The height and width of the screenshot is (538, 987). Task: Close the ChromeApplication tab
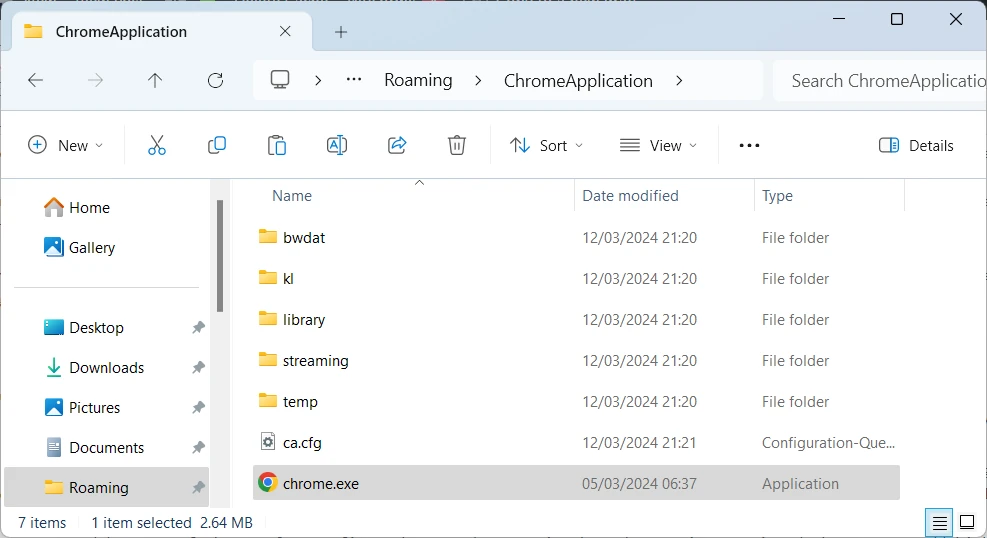point(285,31)
